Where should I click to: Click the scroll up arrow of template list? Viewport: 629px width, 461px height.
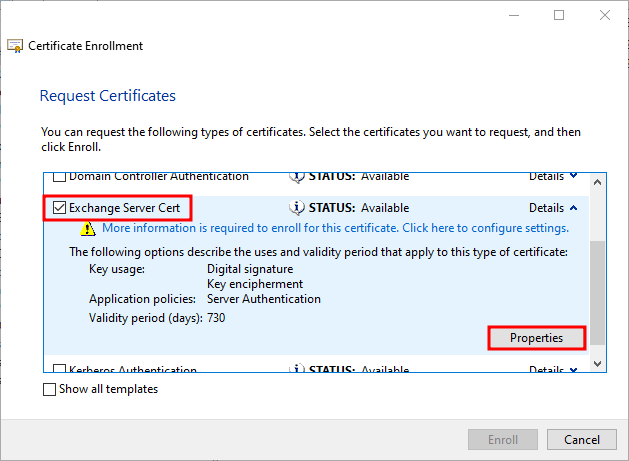(597, 182)
